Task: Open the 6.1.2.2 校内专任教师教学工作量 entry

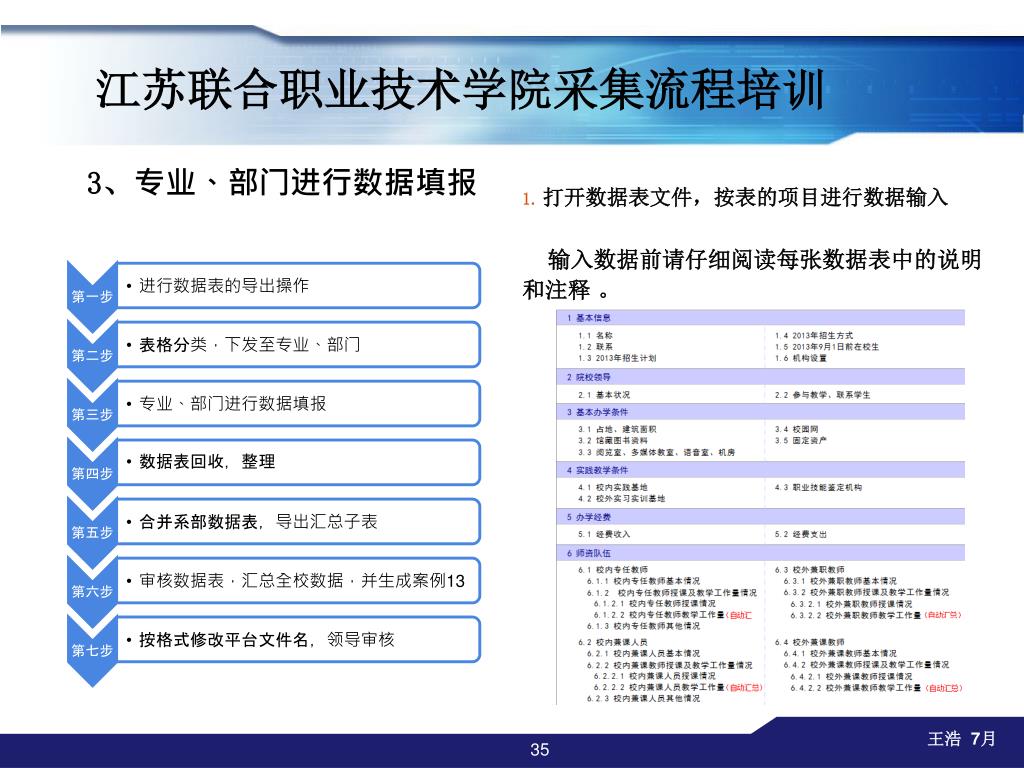Action: pyautogui.click(x=673, y=615)
